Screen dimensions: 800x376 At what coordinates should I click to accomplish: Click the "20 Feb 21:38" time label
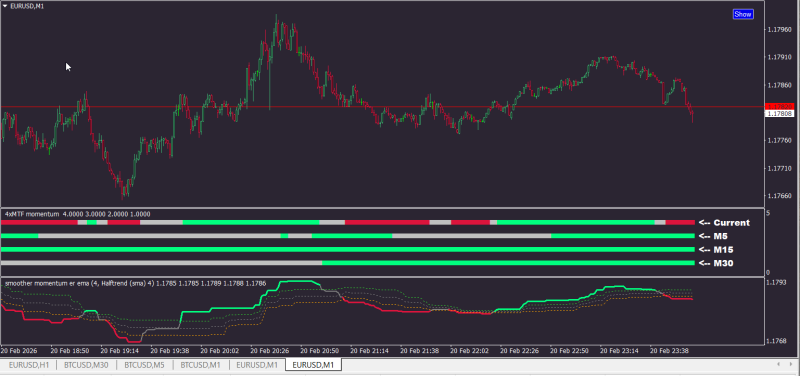420,351
